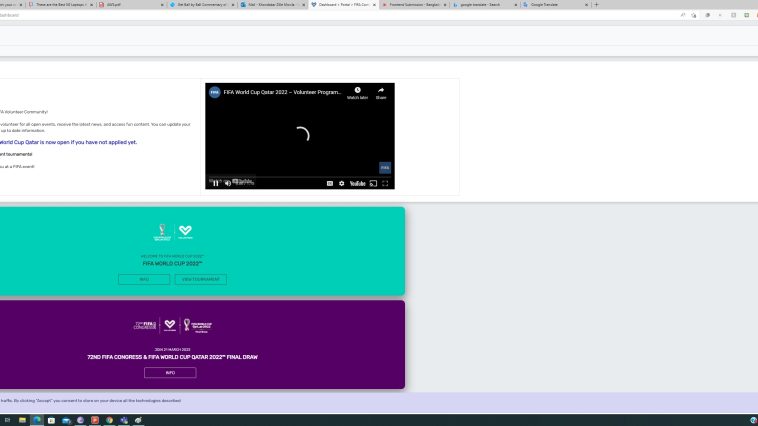Enter full screen video mode
The width and height of the screenshot is (758, 426).
click(x=385, y=183)
